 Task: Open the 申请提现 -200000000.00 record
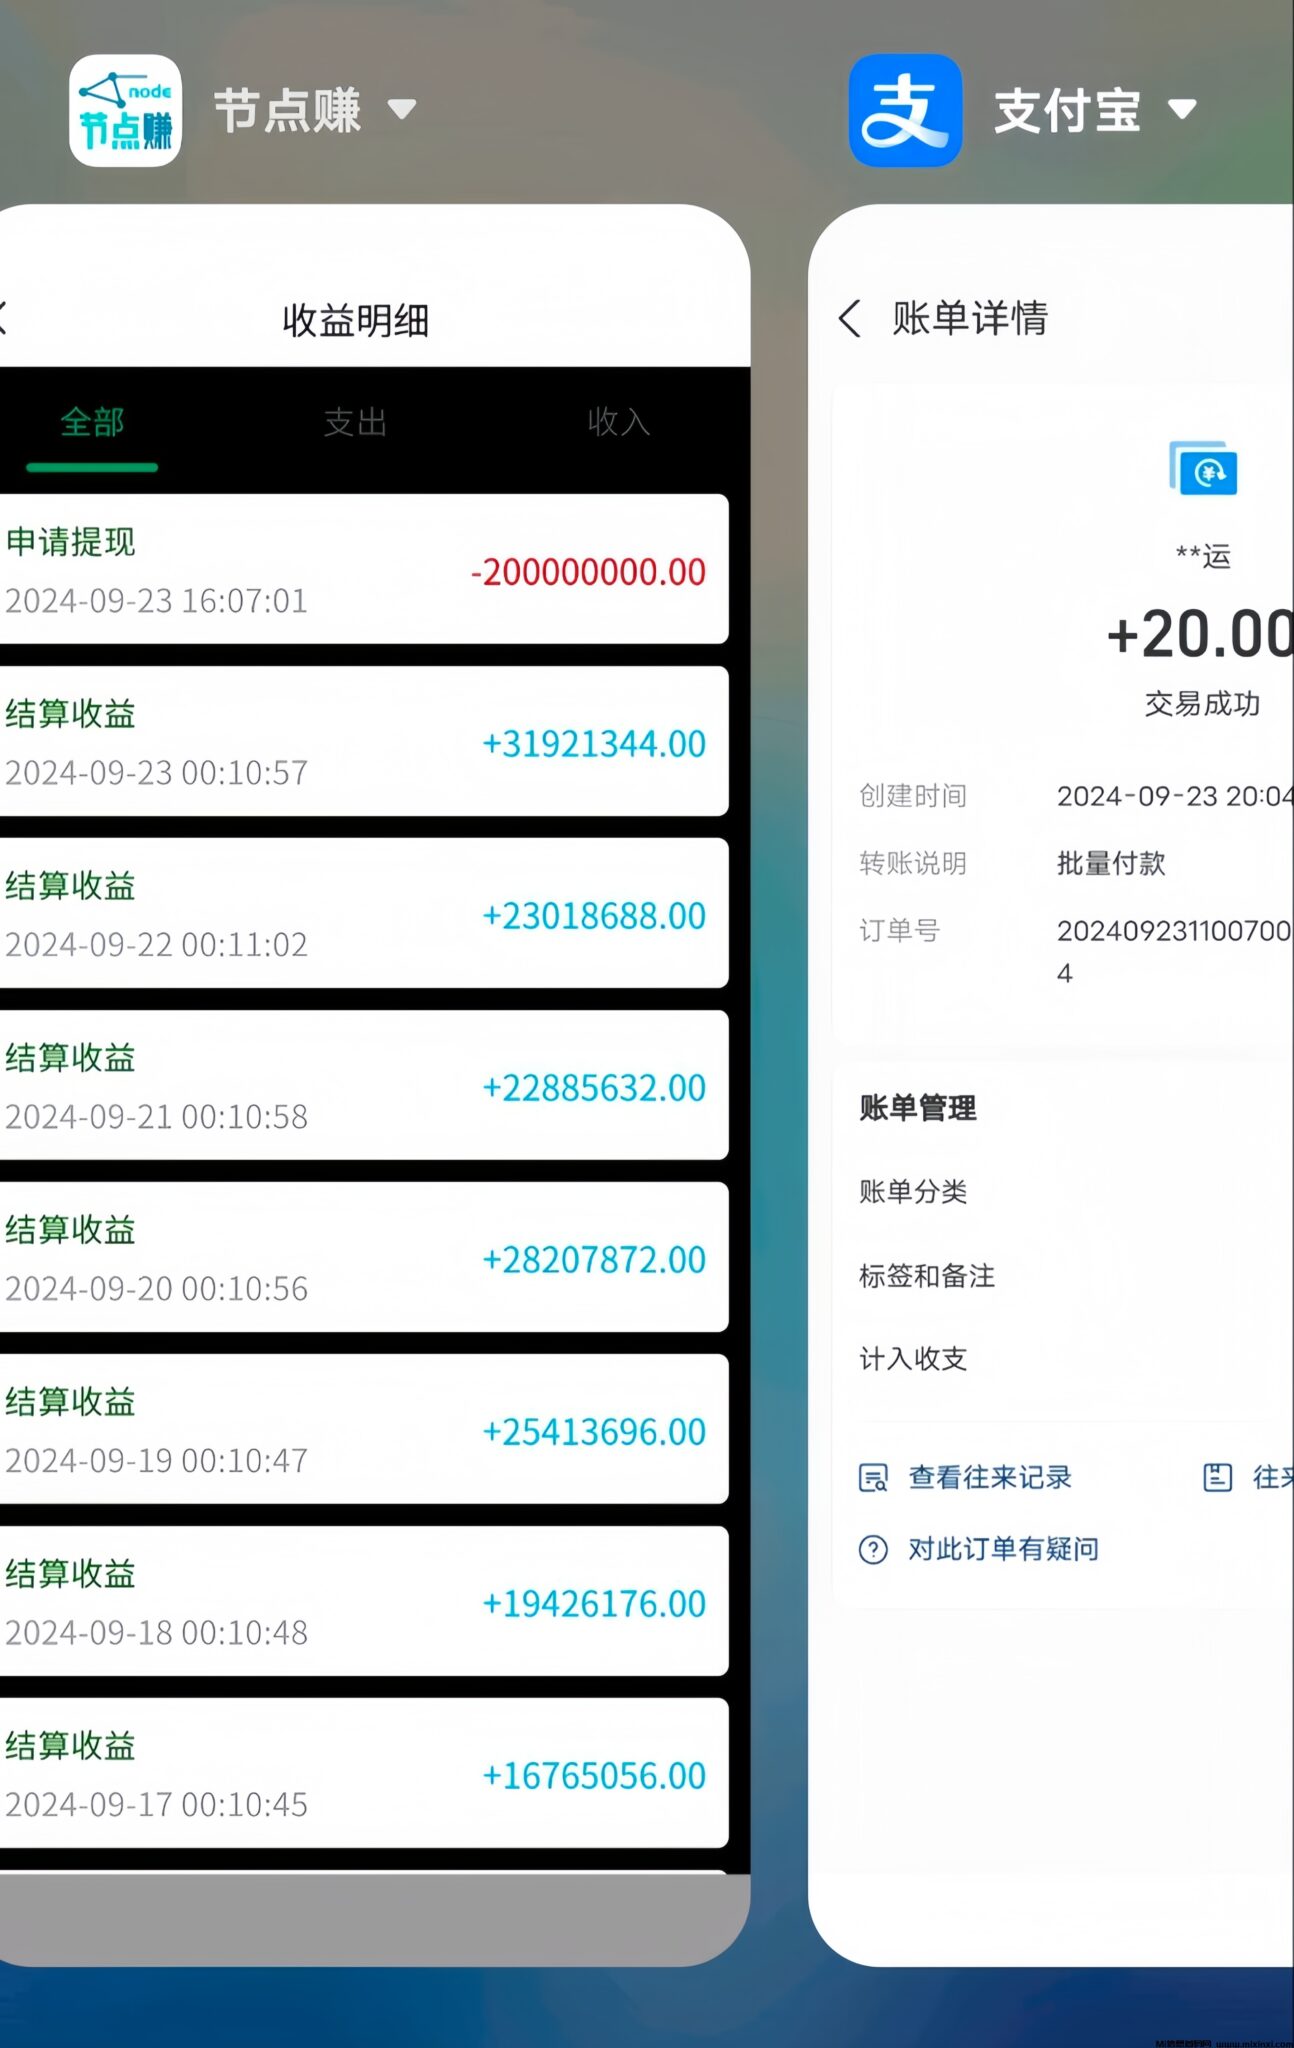[x=360, y=570]
